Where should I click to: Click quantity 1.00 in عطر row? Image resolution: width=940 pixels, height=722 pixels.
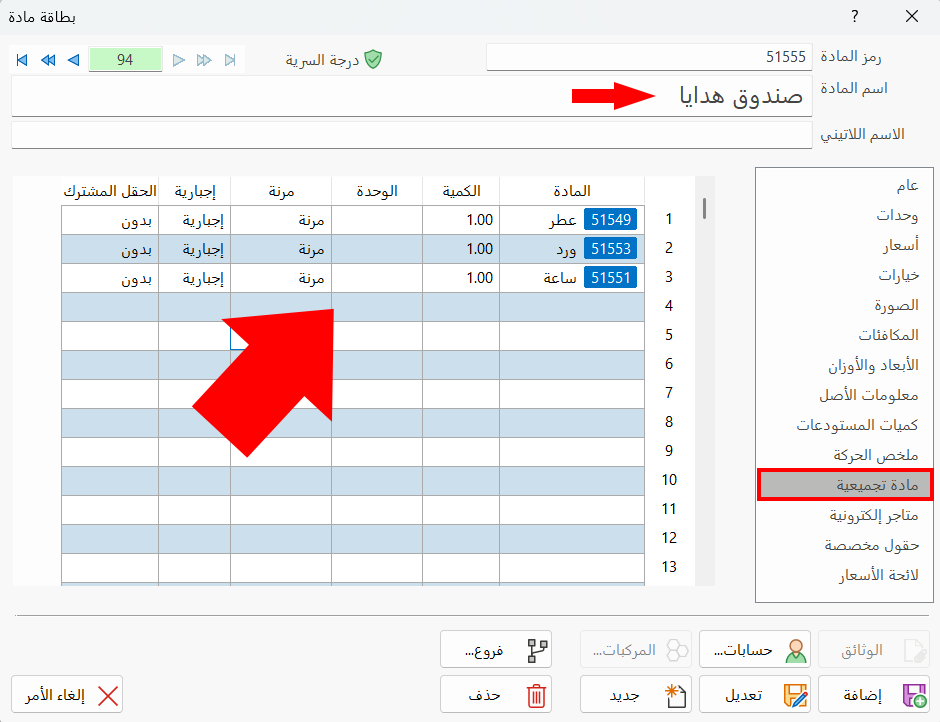(461, 220)
